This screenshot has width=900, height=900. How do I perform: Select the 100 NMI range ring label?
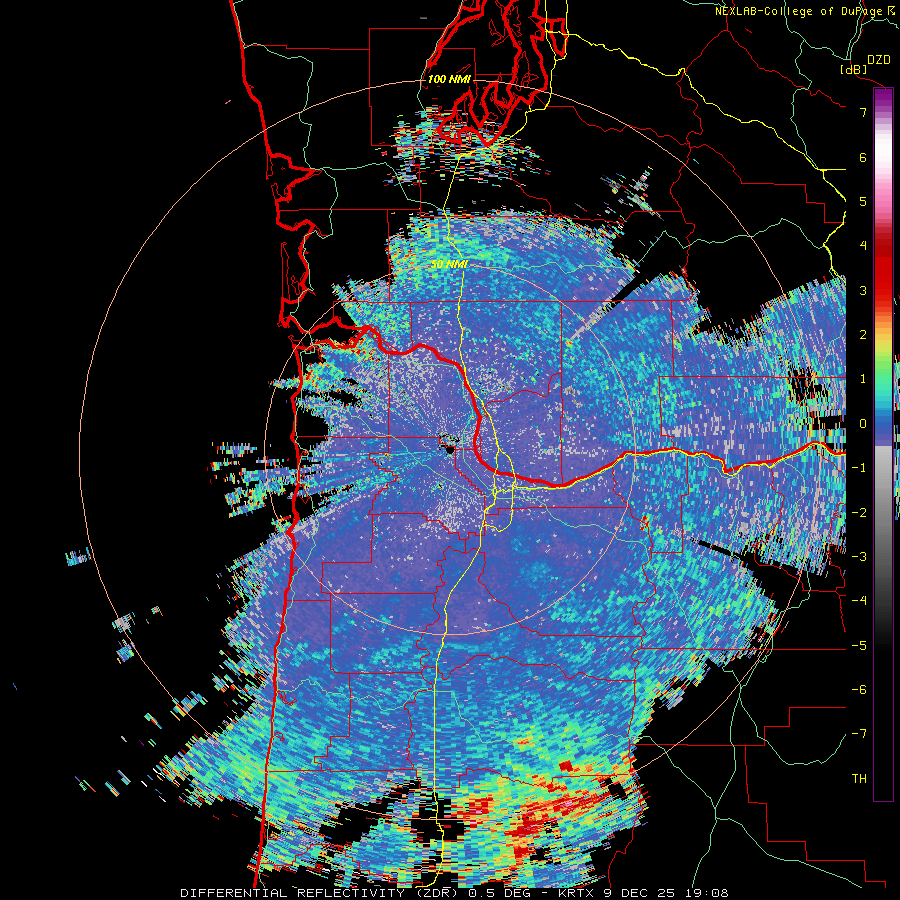449,79
